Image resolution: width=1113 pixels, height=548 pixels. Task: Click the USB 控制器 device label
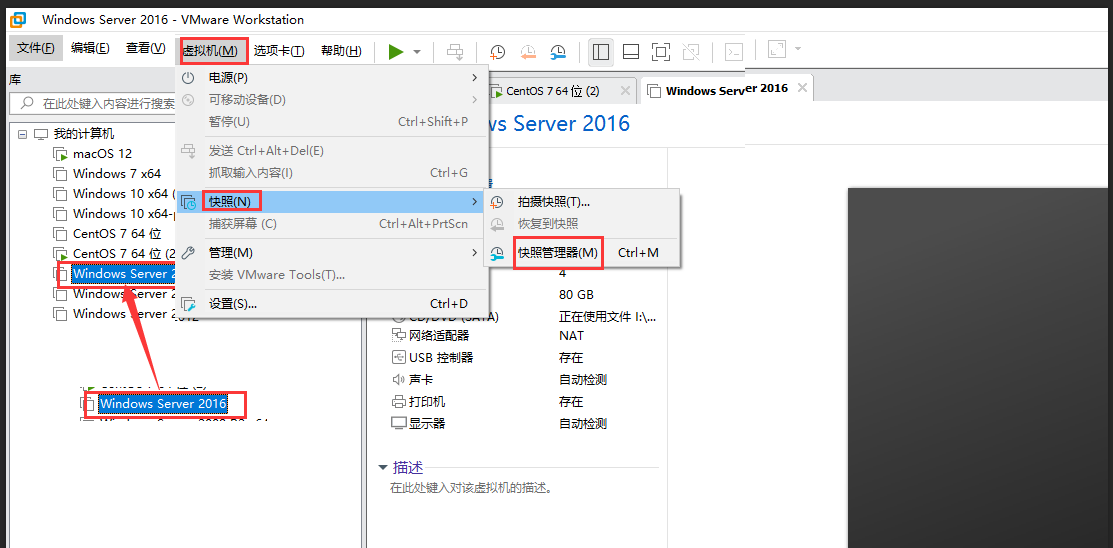(x=441, y=358)
